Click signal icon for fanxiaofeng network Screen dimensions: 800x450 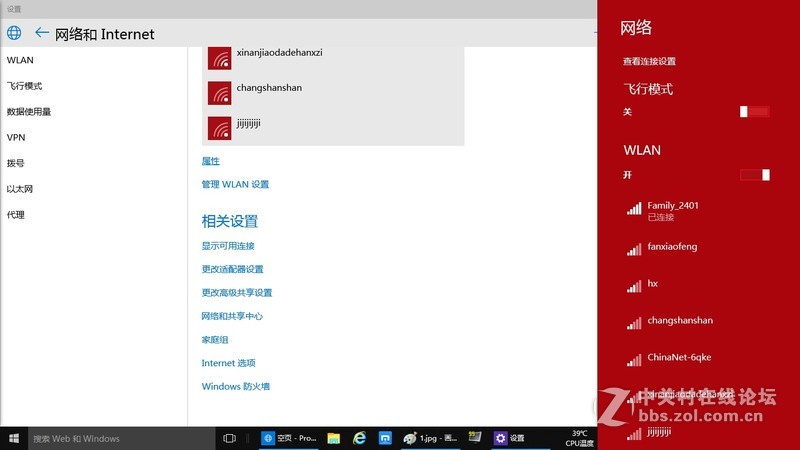click(634, 249)
